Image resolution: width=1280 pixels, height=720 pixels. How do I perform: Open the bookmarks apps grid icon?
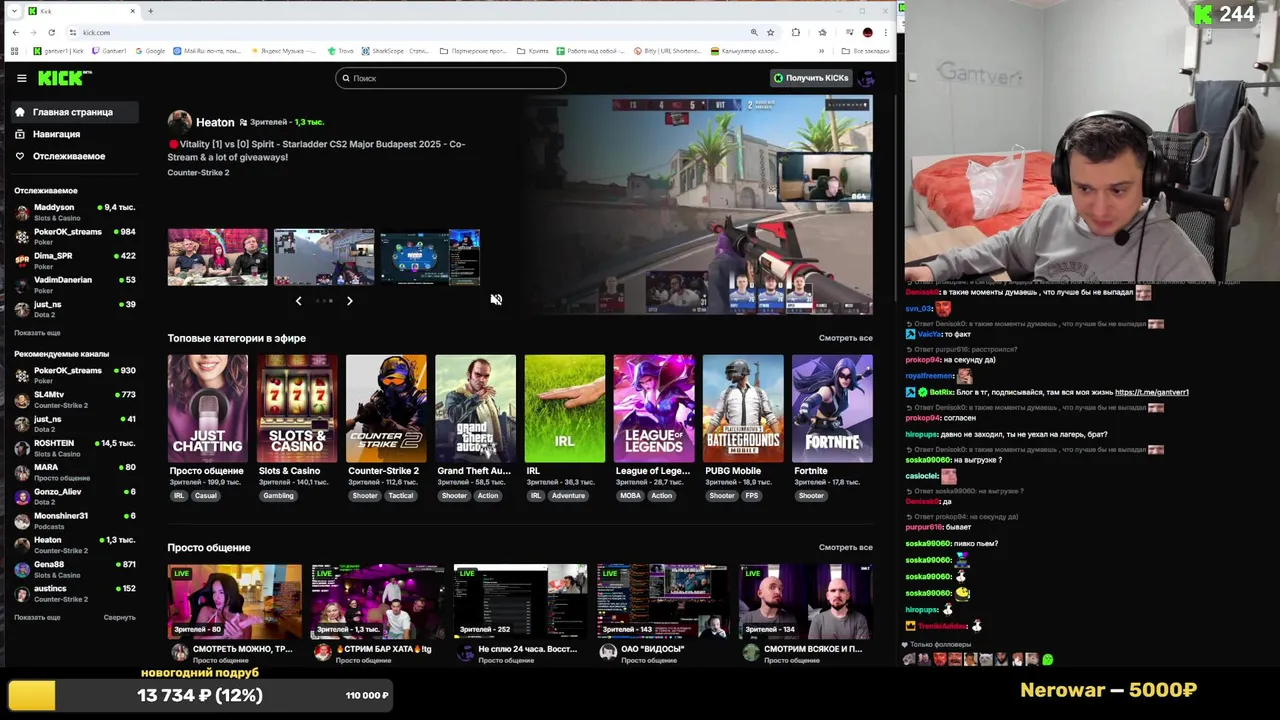[16, 51]
